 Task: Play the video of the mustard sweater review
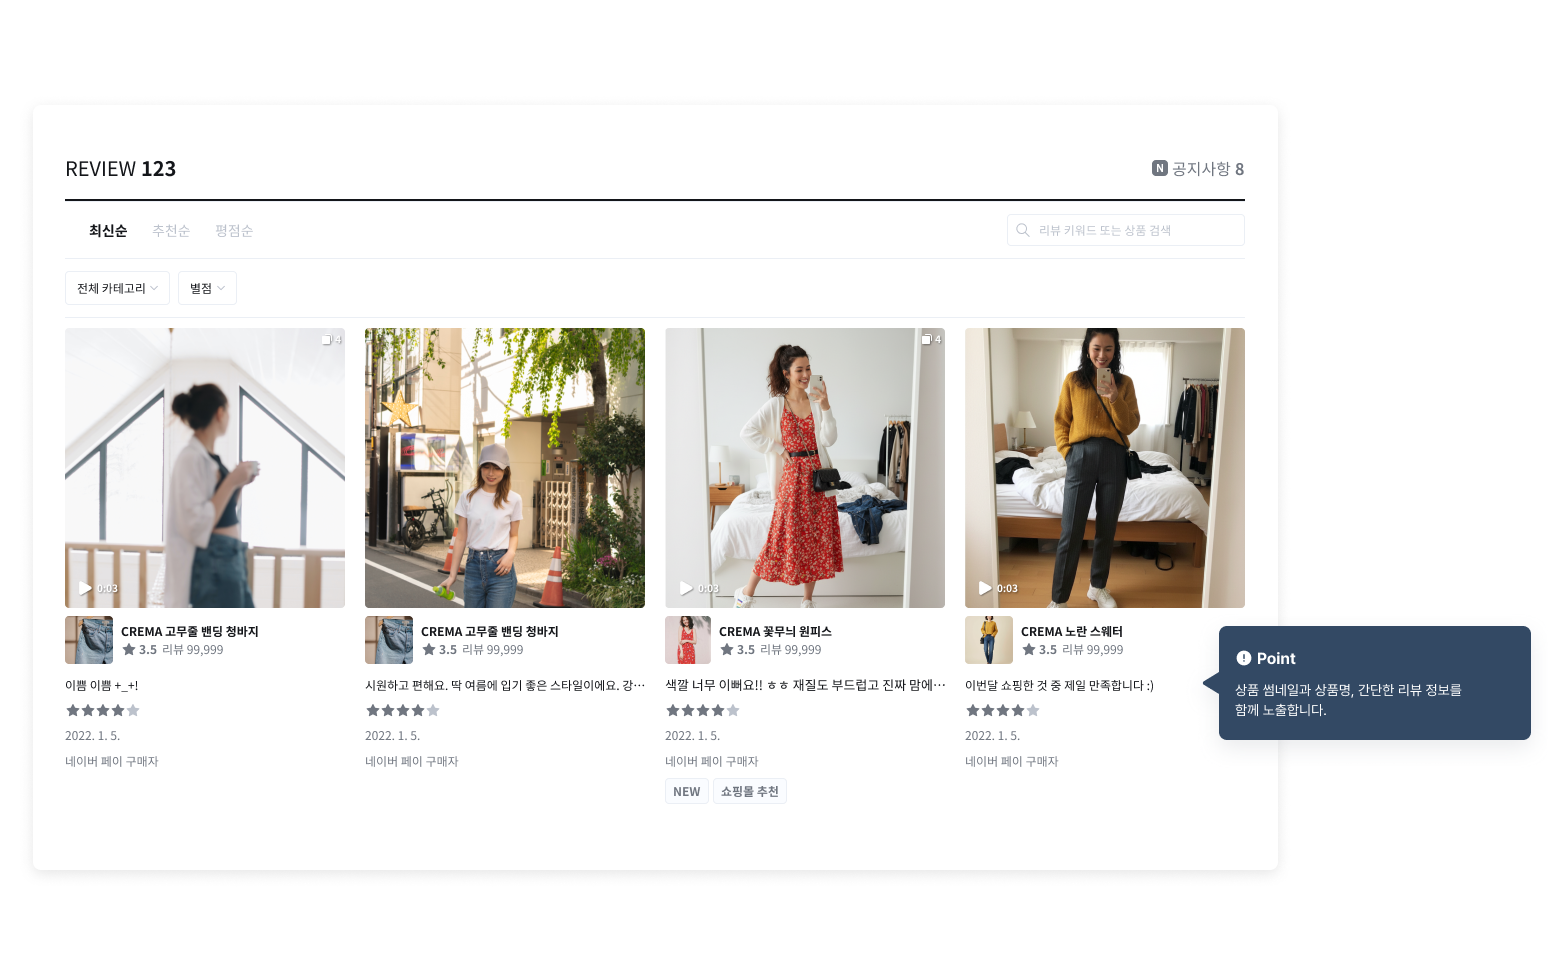(x=986, y=588)
